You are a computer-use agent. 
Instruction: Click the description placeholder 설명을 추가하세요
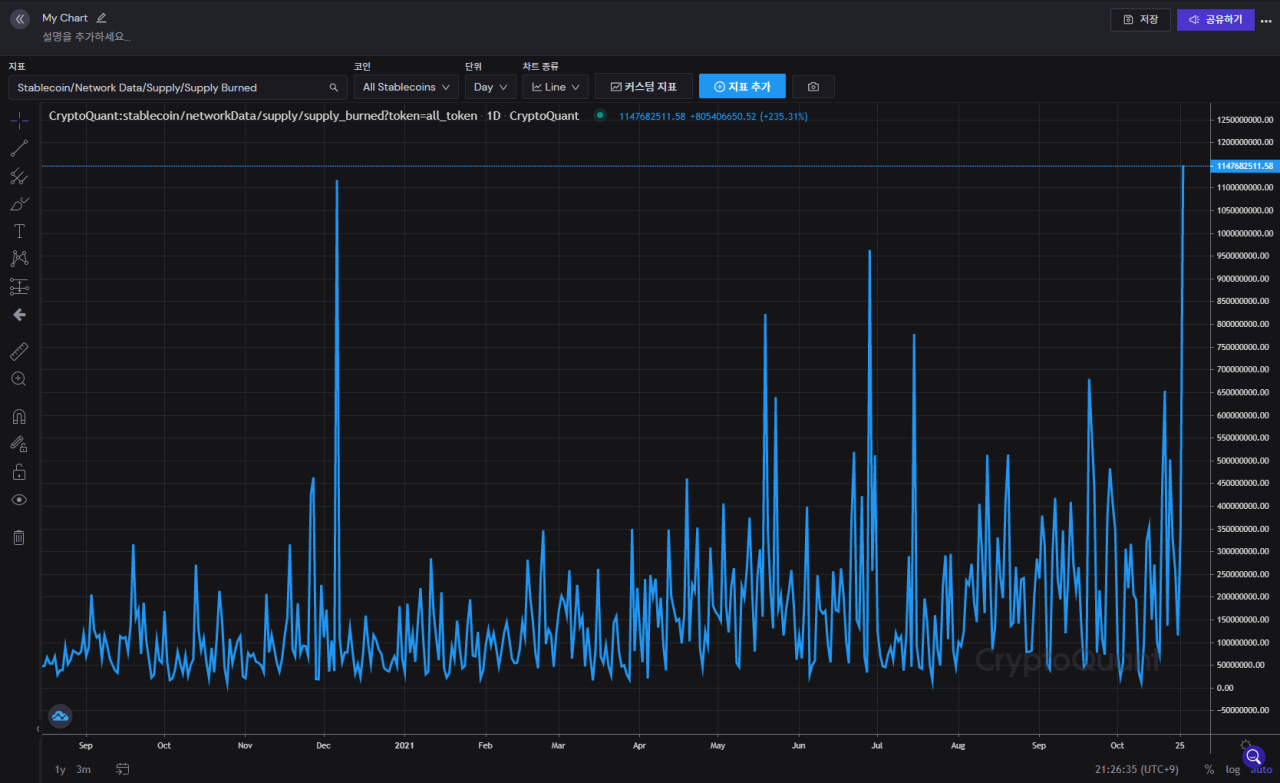(86, 37)
